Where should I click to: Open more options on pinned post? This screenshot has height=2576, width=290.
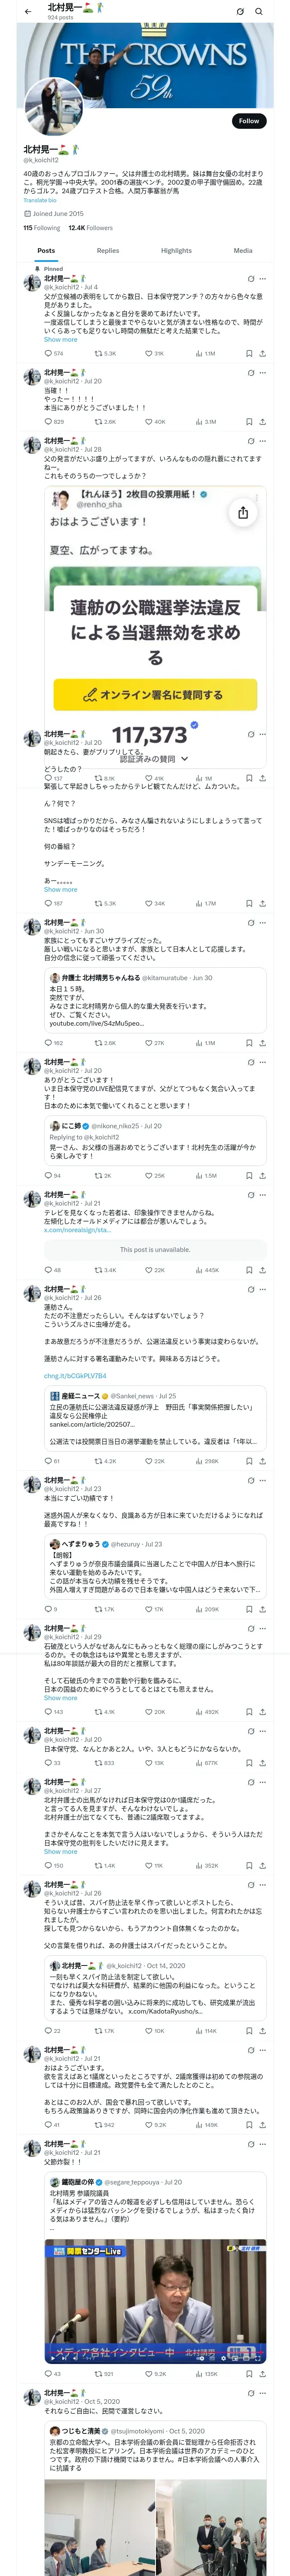point(263,279)
